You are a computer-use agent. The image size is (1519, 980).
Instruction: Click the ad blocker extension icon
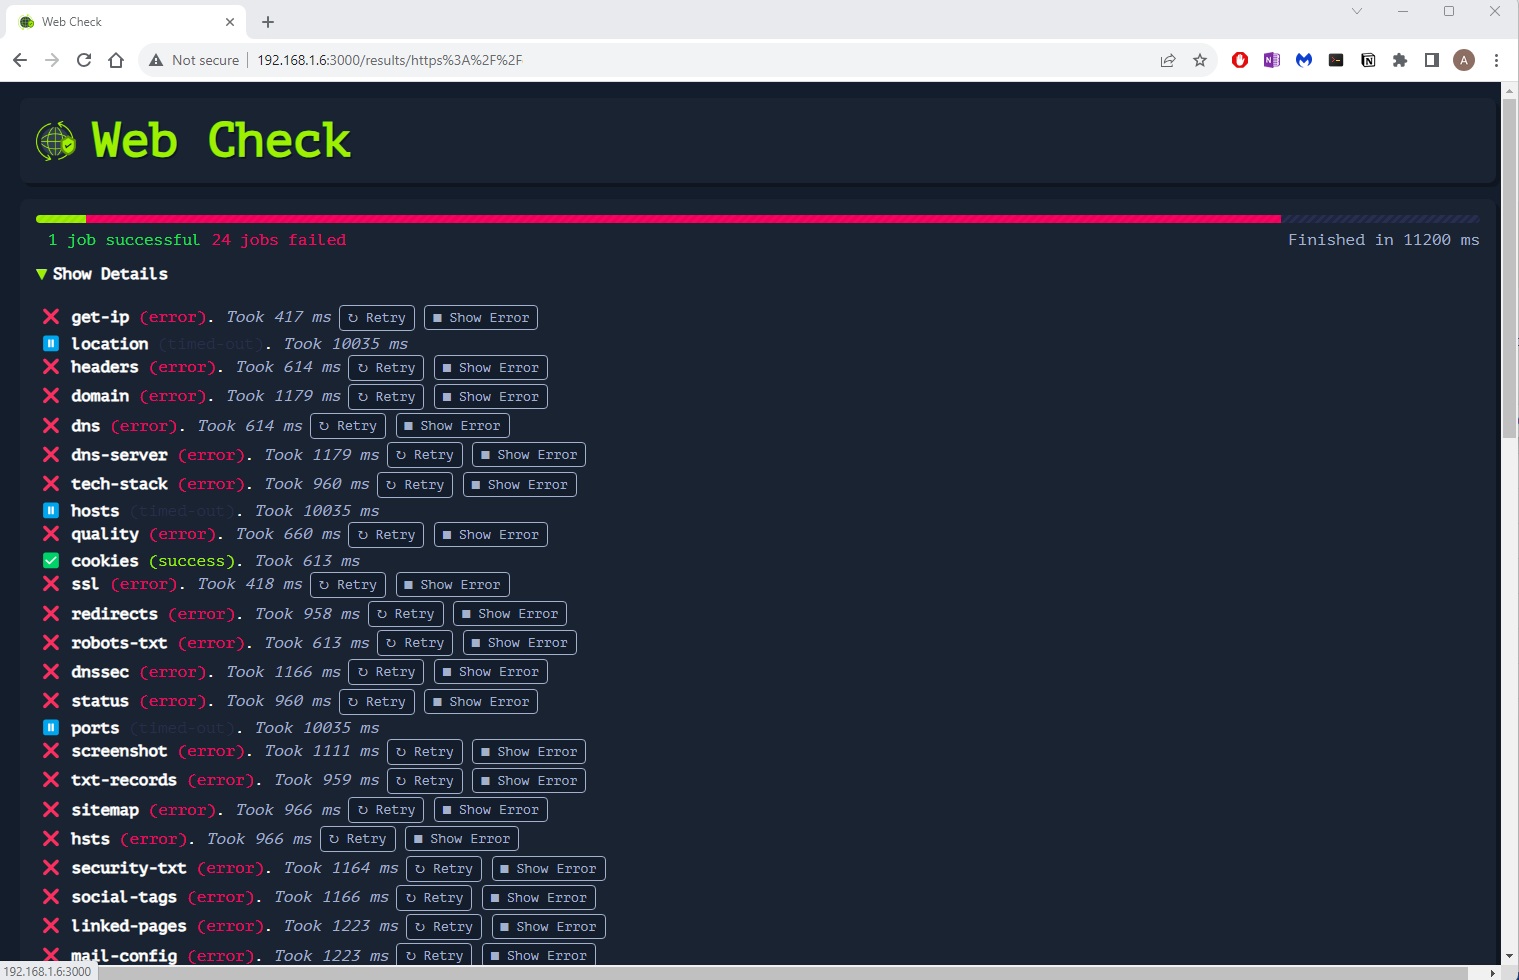(x=1239, y=60)
